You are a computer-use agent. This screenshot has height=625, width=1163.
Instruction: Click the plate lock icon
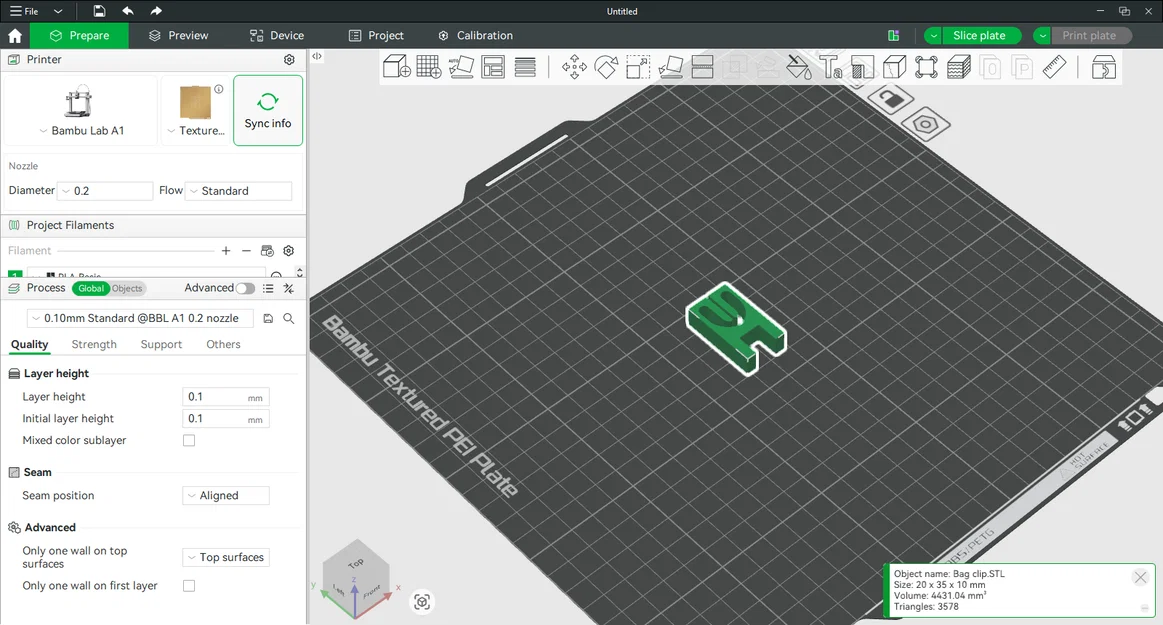coord(891,99)
